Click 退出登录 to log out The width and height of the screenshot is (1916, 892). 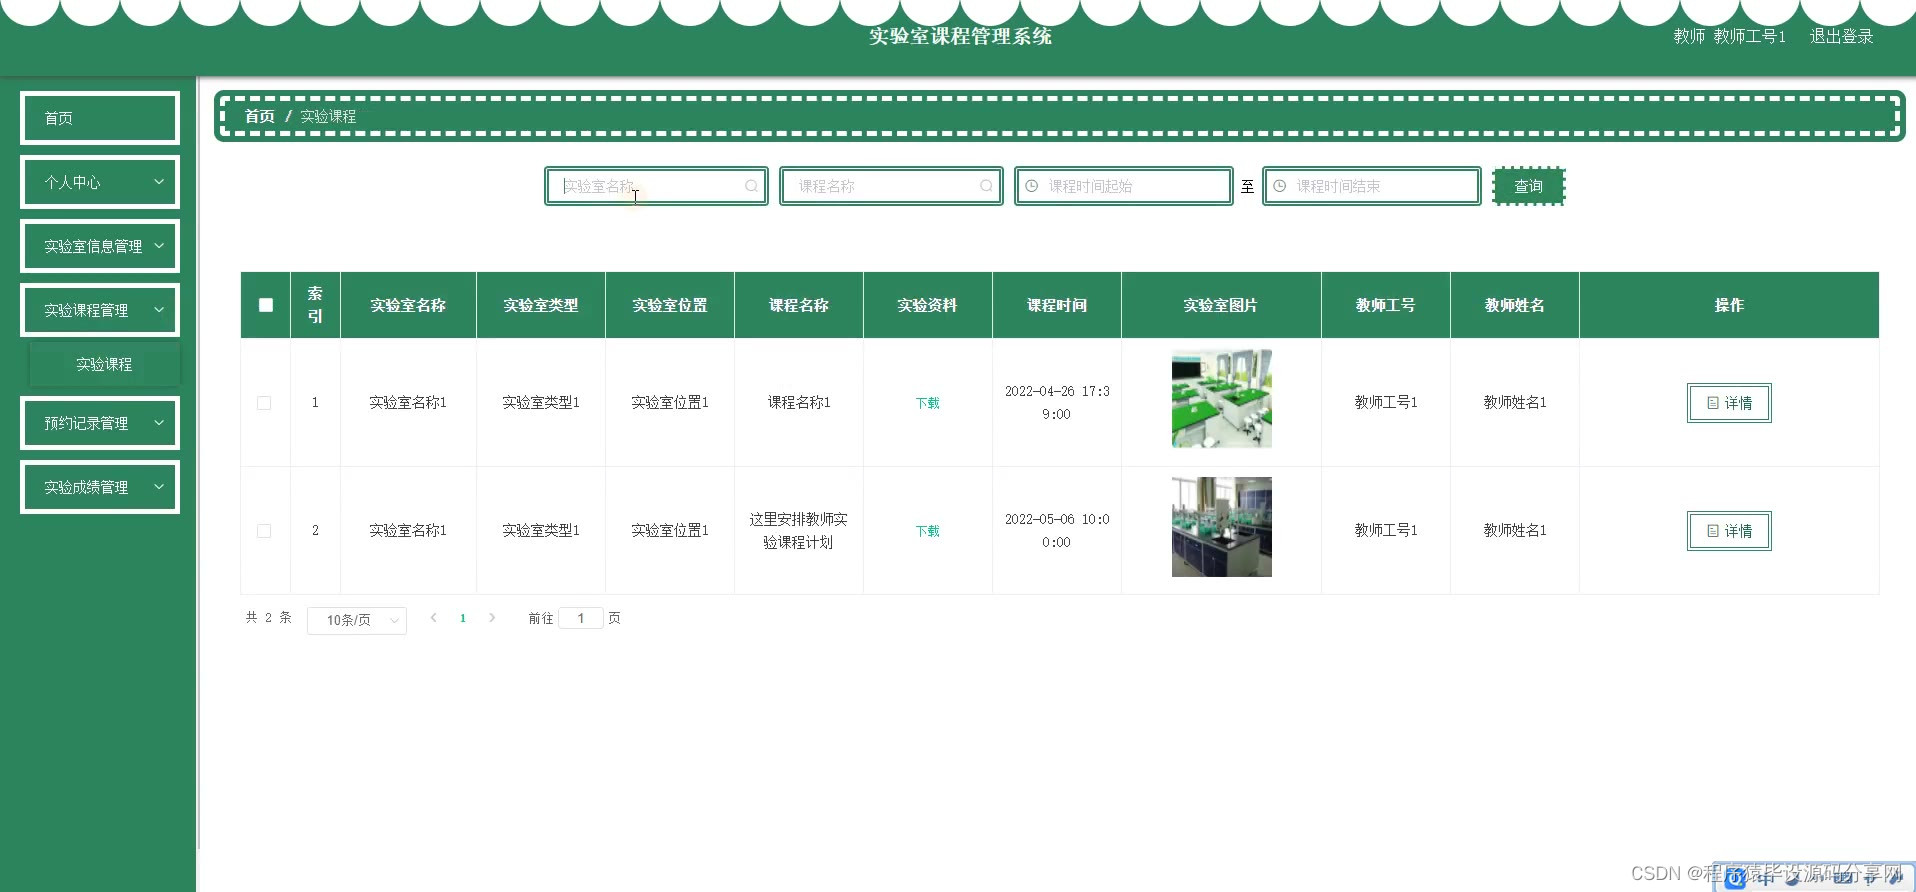pos(1841,36)
